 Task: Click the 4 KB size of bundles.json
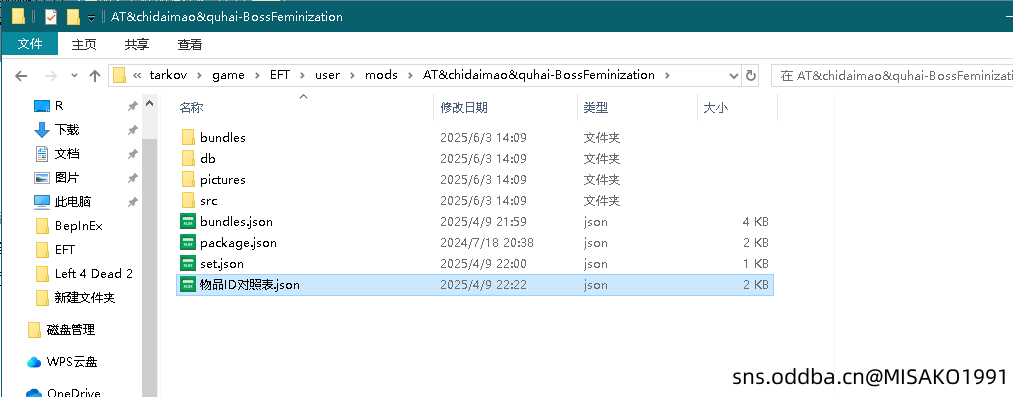756,221
